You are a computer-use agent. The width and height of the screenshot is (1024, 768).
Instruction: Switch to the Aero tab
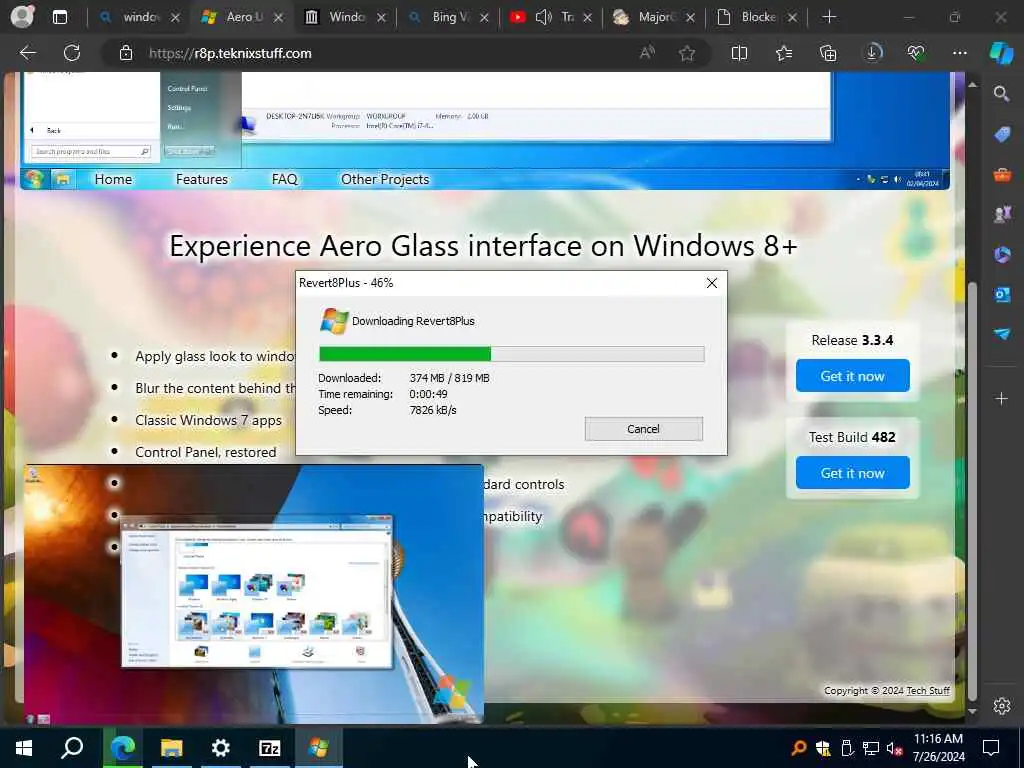[242, 17]
